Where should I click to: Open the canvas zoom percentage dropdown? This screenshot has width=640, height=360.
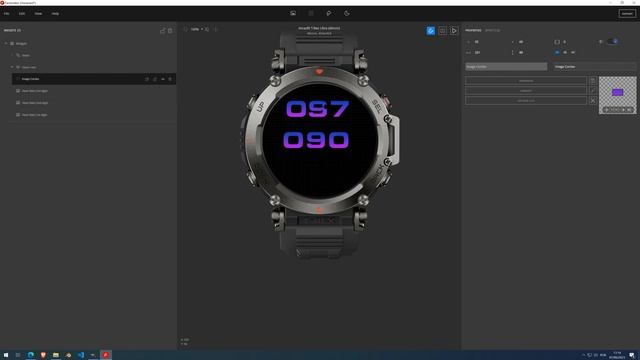click(x=197, y=29)
